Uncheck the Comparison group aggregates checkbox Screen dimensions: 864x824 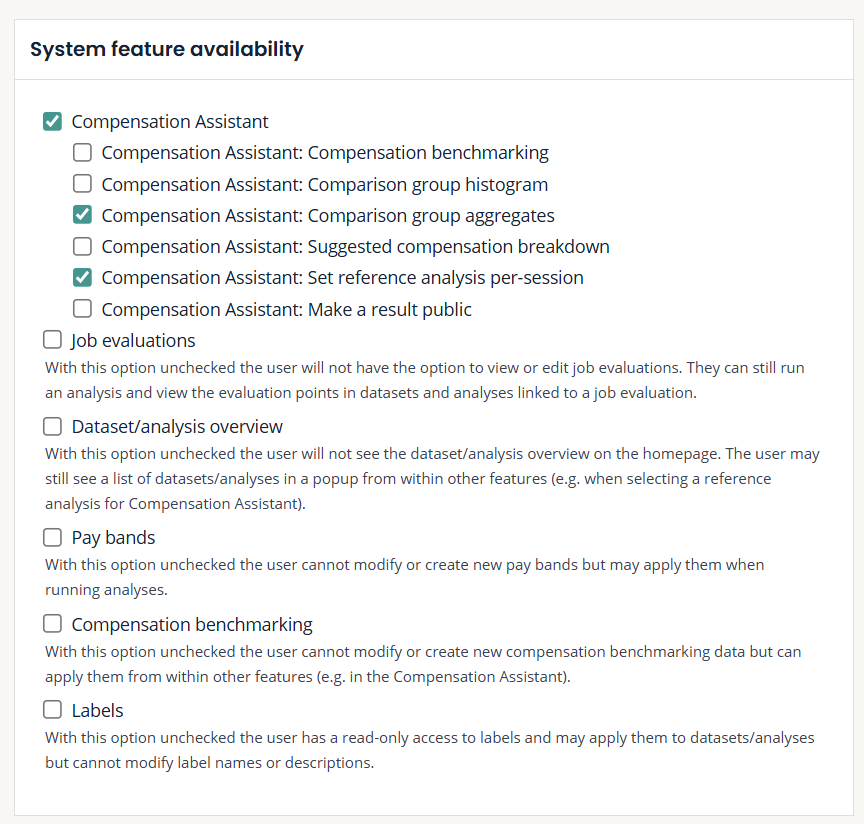pos(83,215)
